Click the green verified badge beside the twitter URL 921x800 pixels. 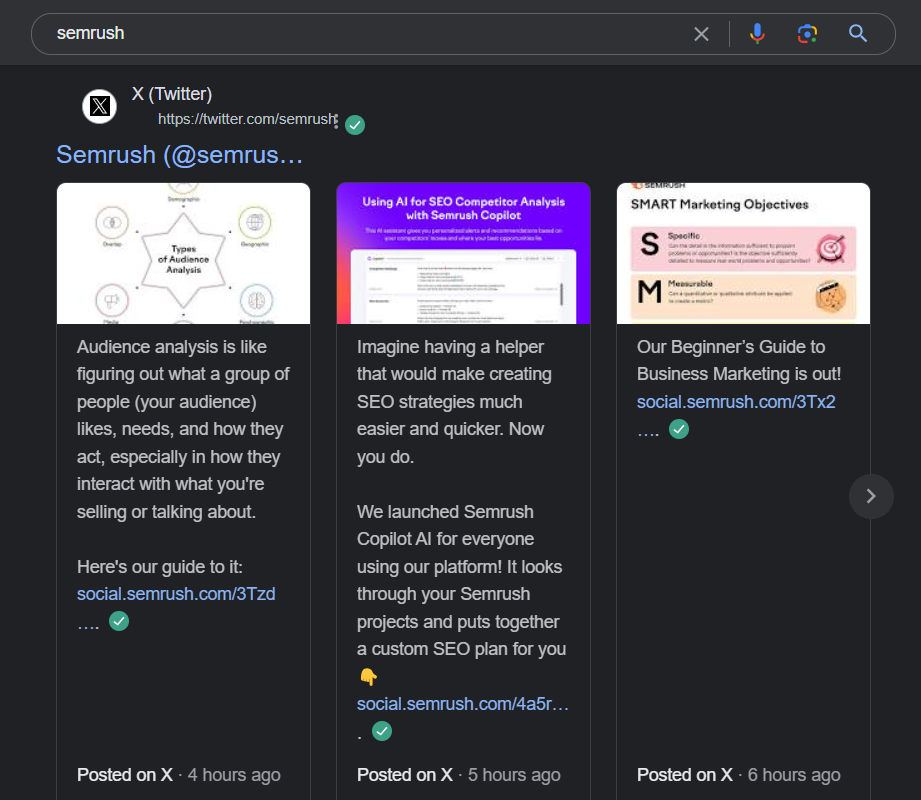coord(354,124)
